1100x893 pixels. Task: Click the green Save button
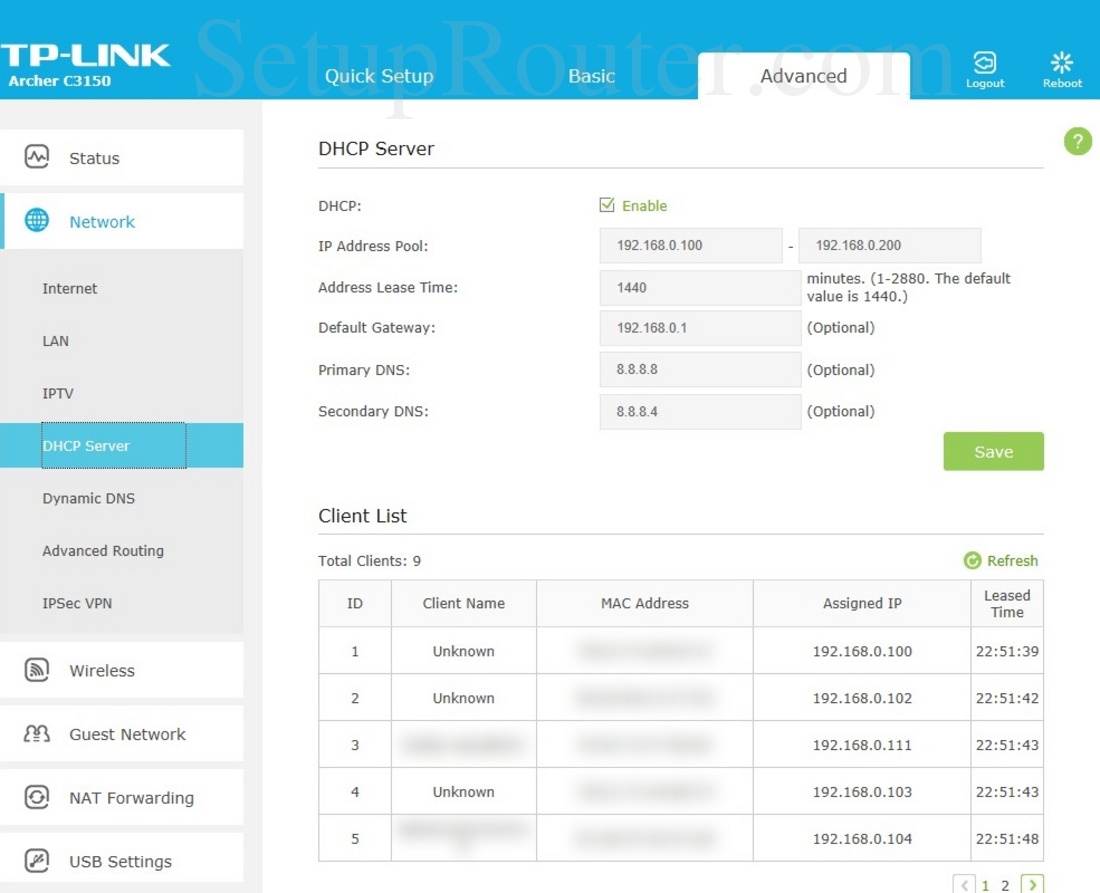click(993, 452)
